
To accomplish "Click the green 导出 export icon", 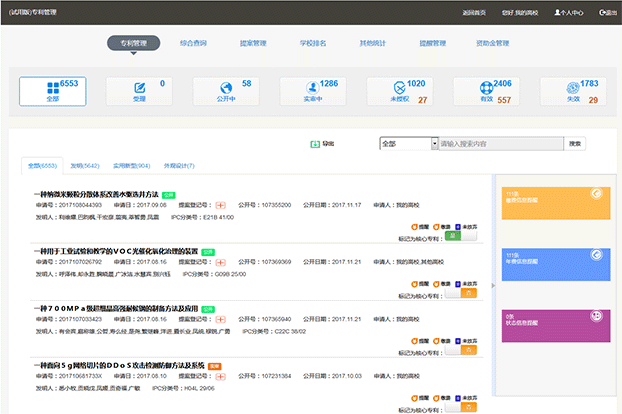I will point(314,144).
